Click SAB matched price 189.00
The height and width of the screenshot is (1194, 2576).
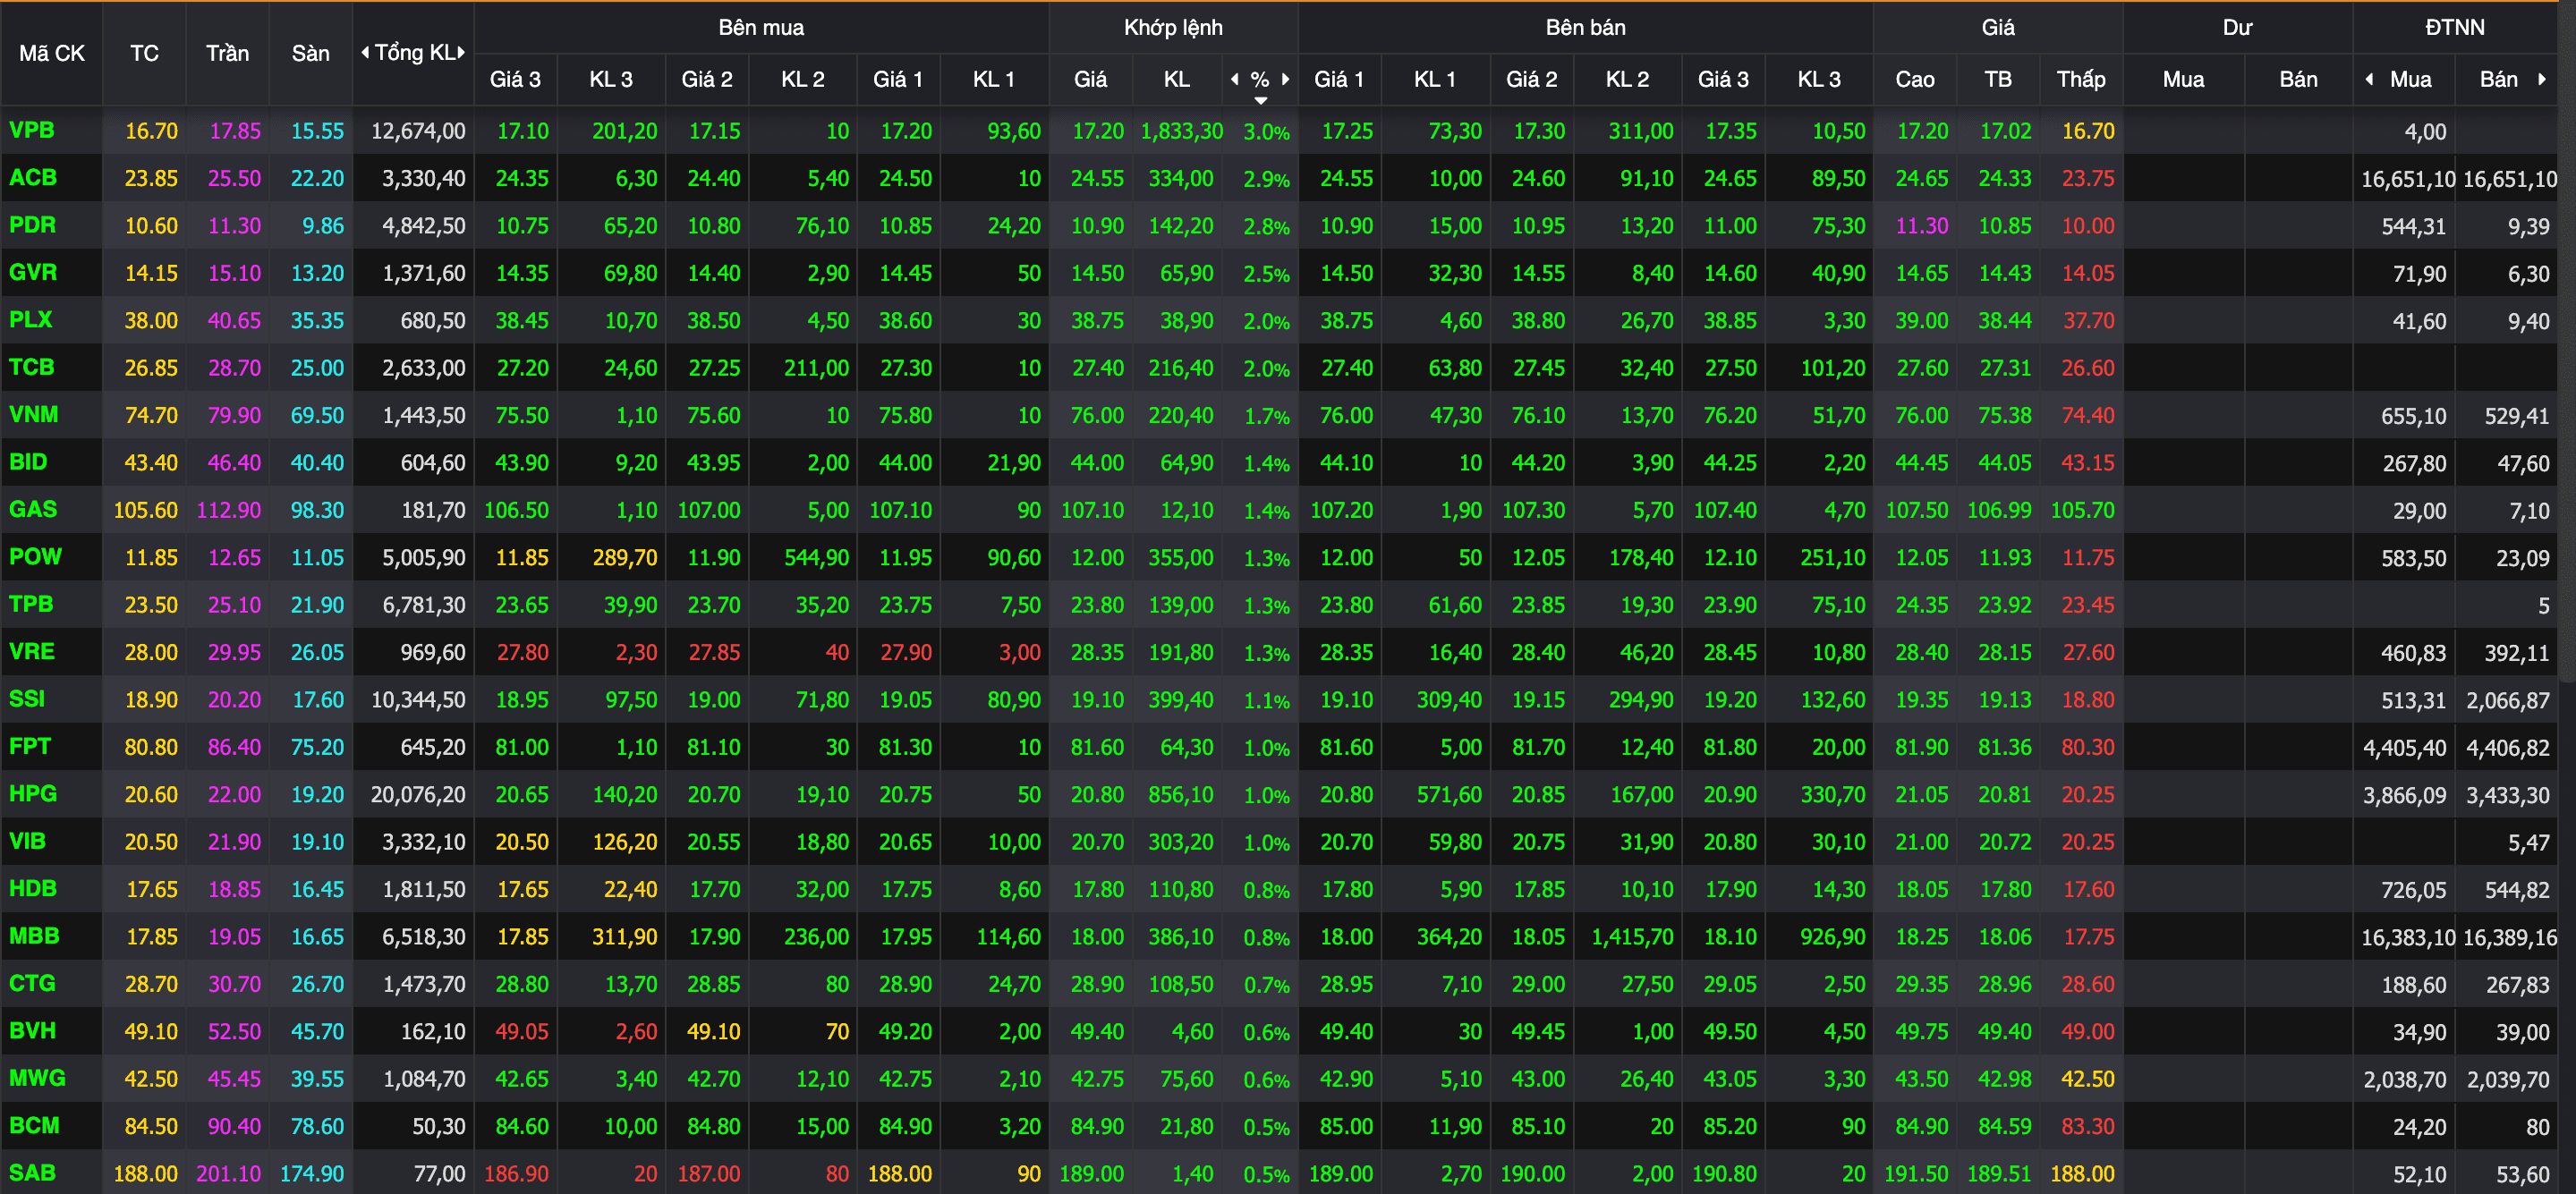(1092, 1174)
